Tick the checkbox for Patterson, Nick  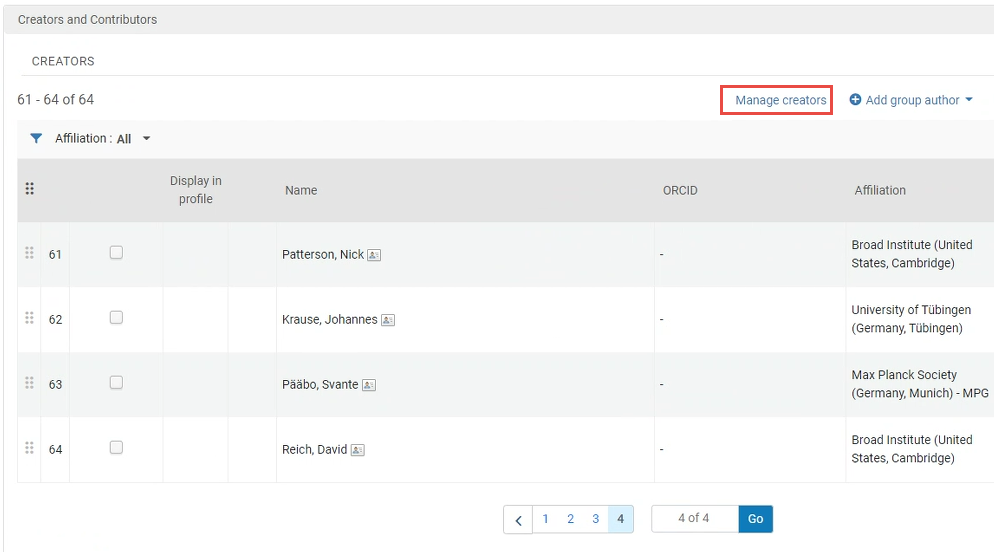coord(116,253)
